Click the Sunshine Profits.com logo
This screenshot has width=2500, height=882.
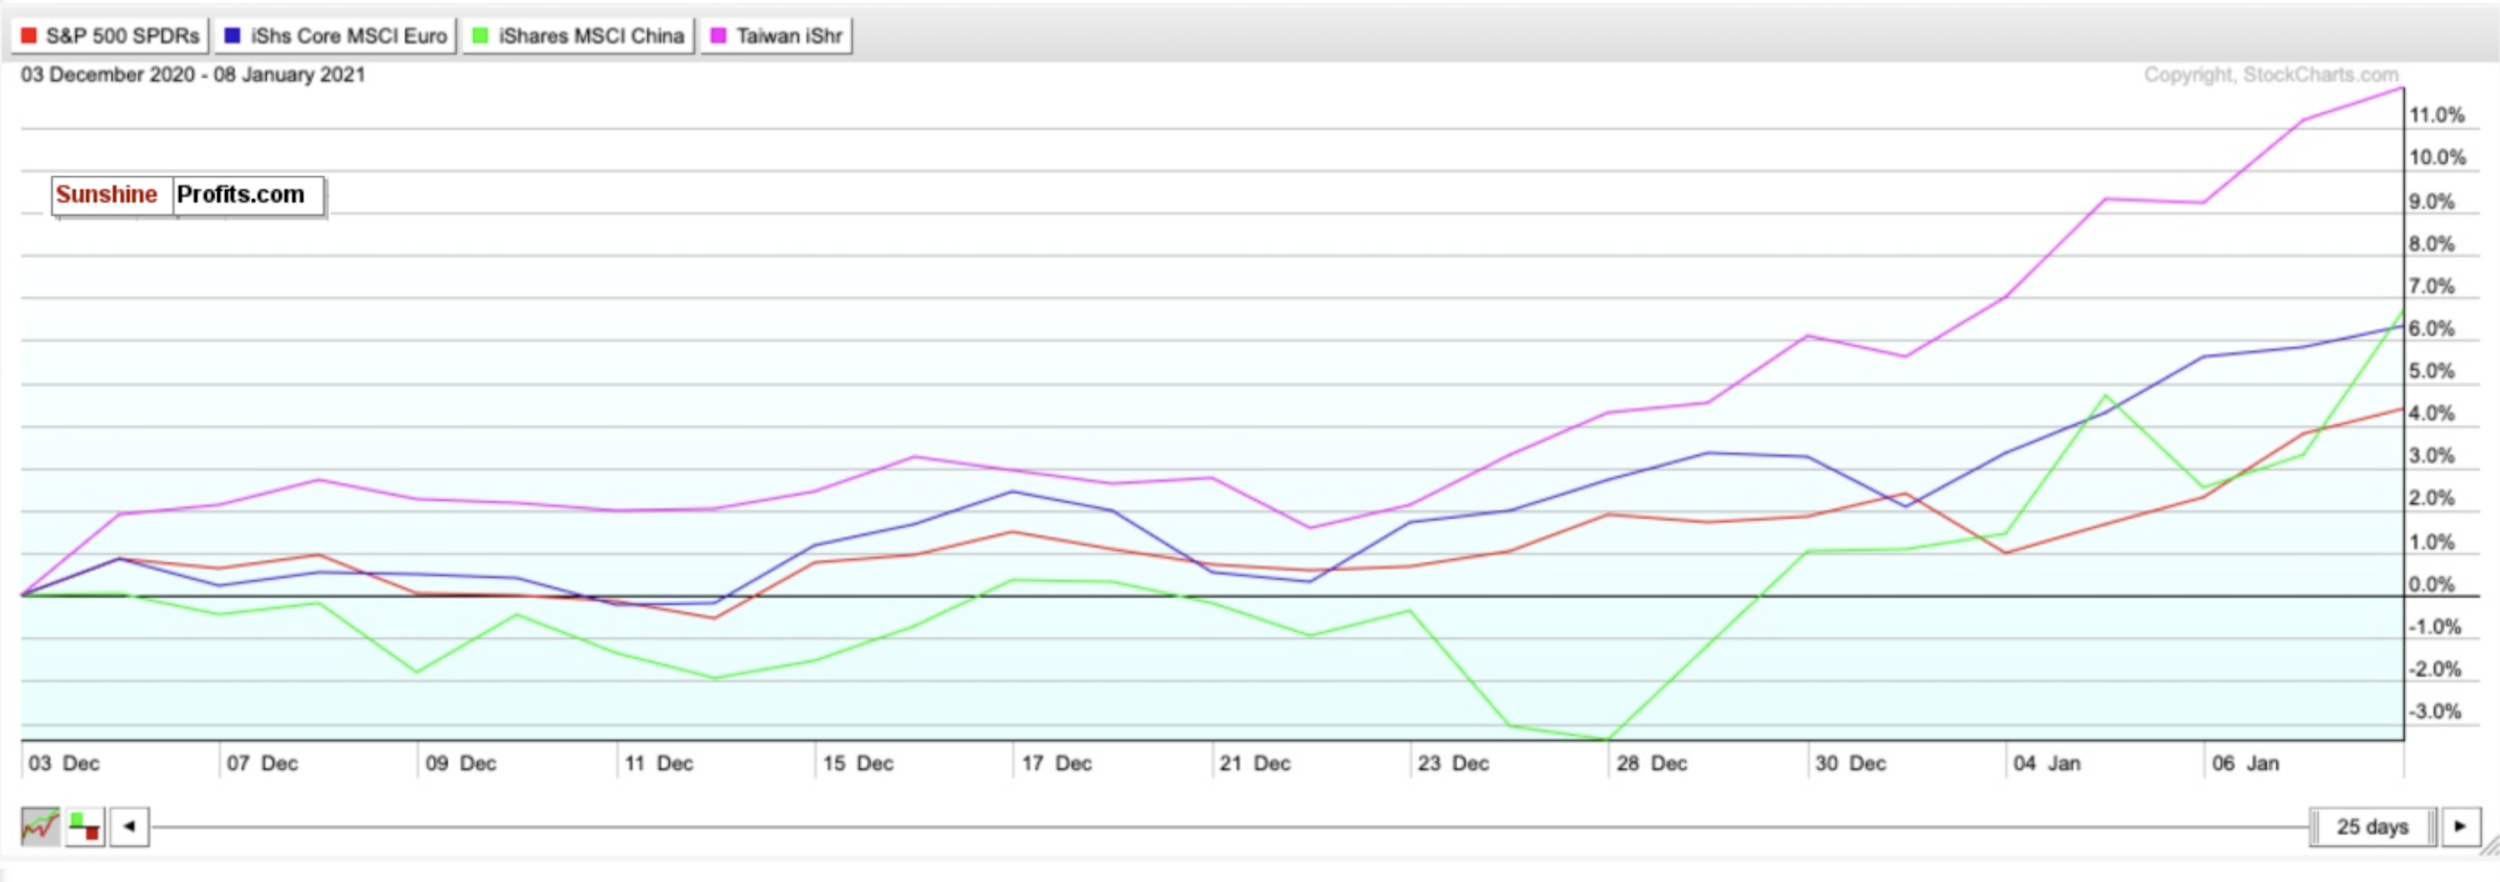pos(188,195)
